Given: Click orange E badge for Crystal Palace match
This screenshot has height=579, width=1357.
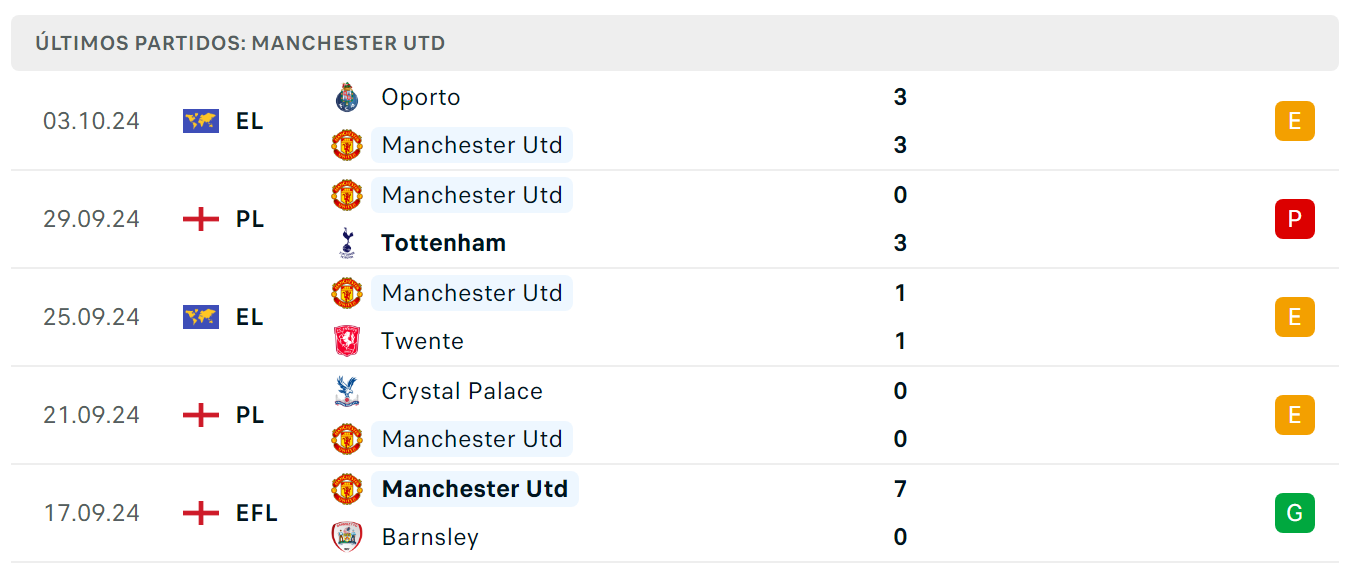Looking at the screenshot, I should click(1294, 415).
